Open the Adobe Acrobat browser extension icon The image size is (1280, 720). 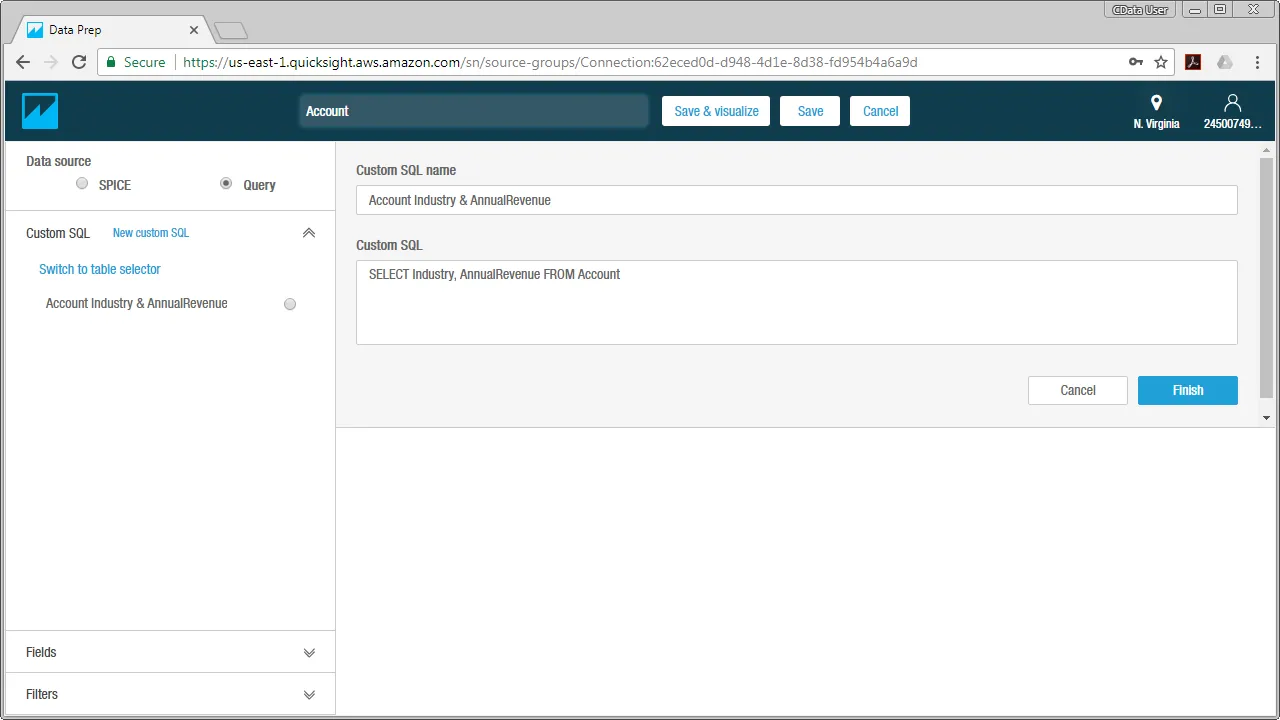(x=1193, y=62)
